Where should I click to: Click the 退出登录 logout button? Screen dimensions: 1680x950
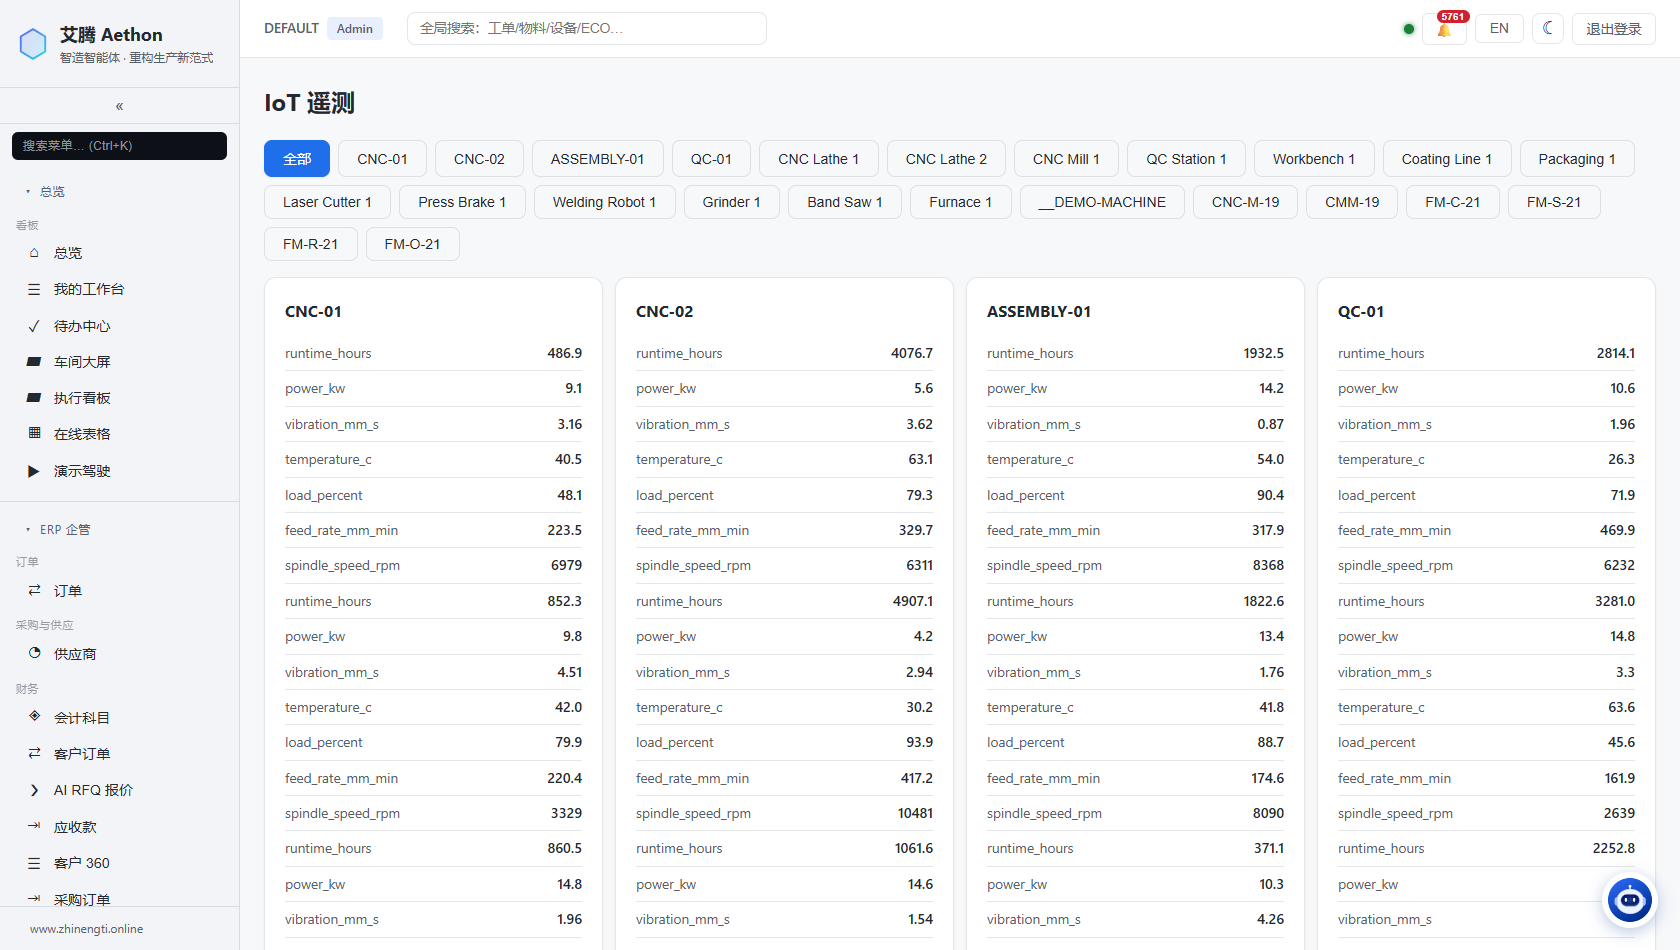tap(1614, 29)
